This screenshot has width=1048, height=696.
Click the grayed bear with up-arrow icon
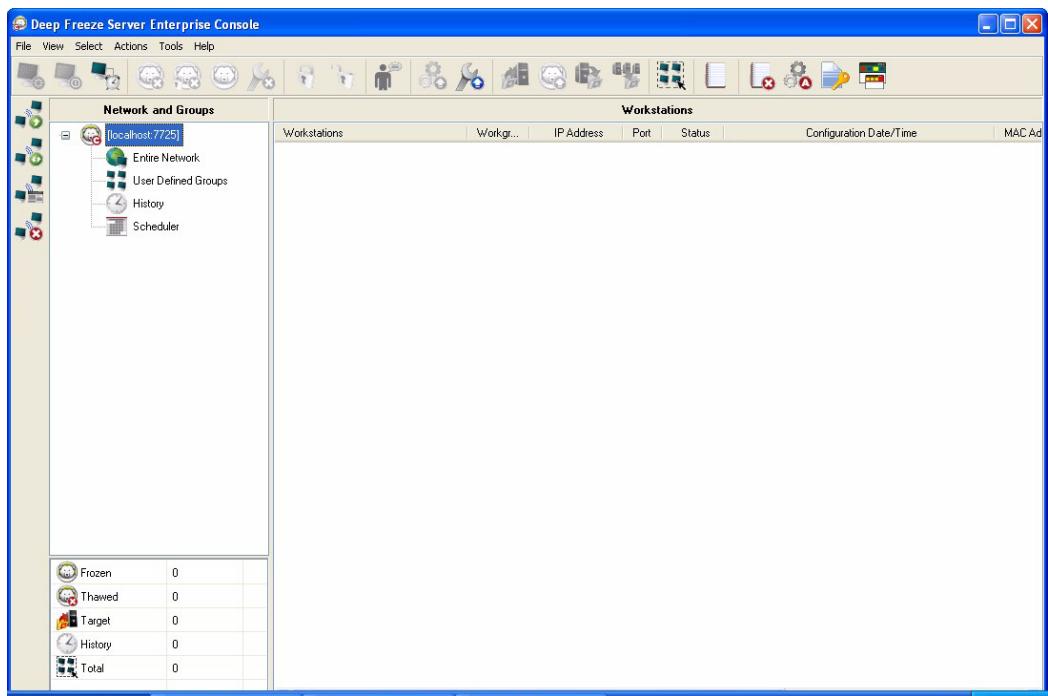tap(553, 76)
